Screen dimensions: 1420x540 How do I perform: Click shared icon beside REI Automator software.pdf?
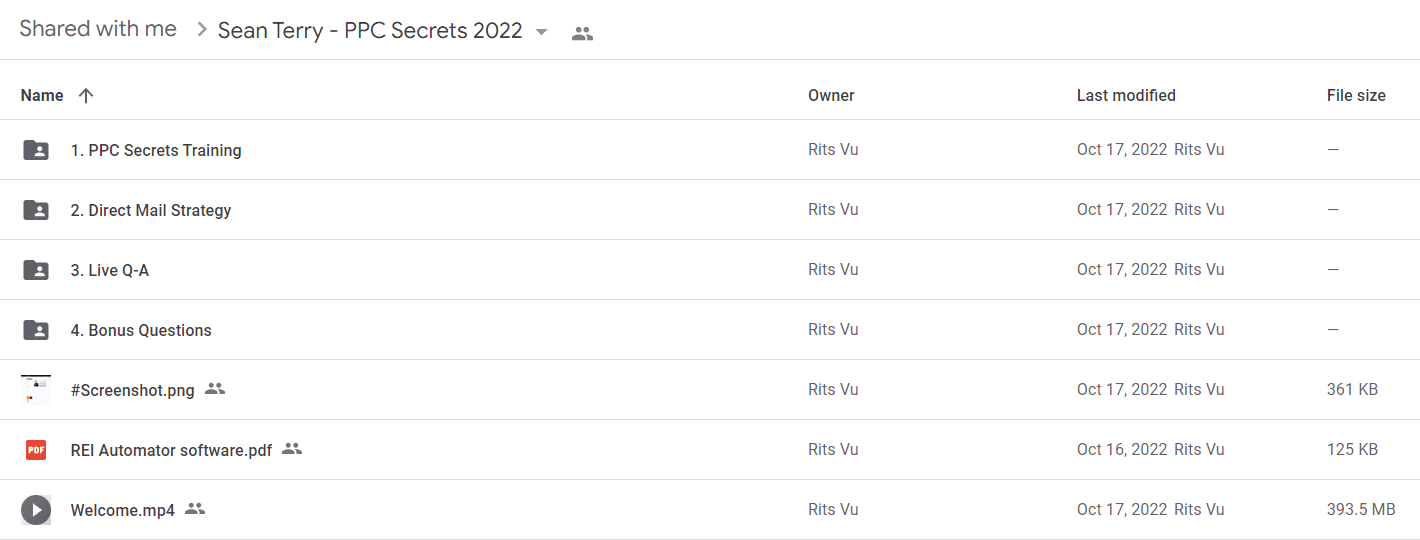292,449
